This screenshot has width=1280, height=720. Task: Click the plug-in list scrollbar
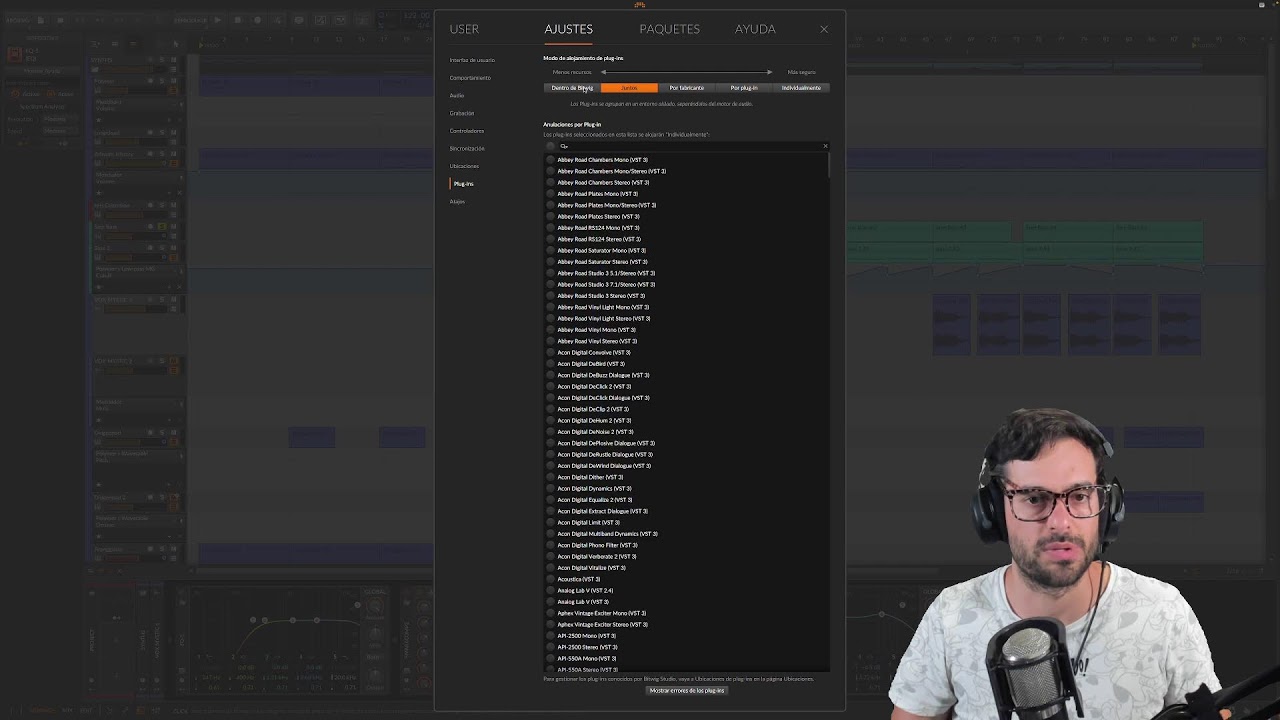pyautogui.click(x=828, y=166)
